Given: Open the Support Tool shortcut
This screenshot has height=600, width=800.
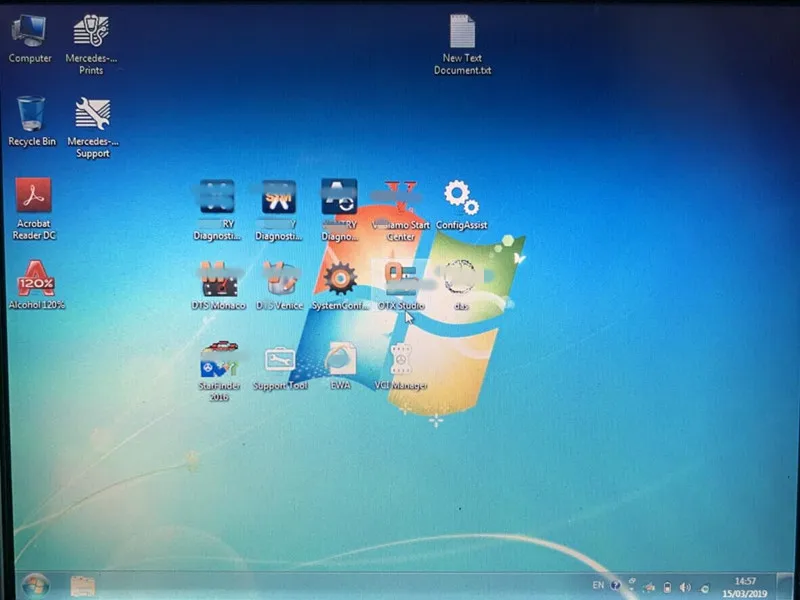Looking at the screenshot, I should coord(280,368).
